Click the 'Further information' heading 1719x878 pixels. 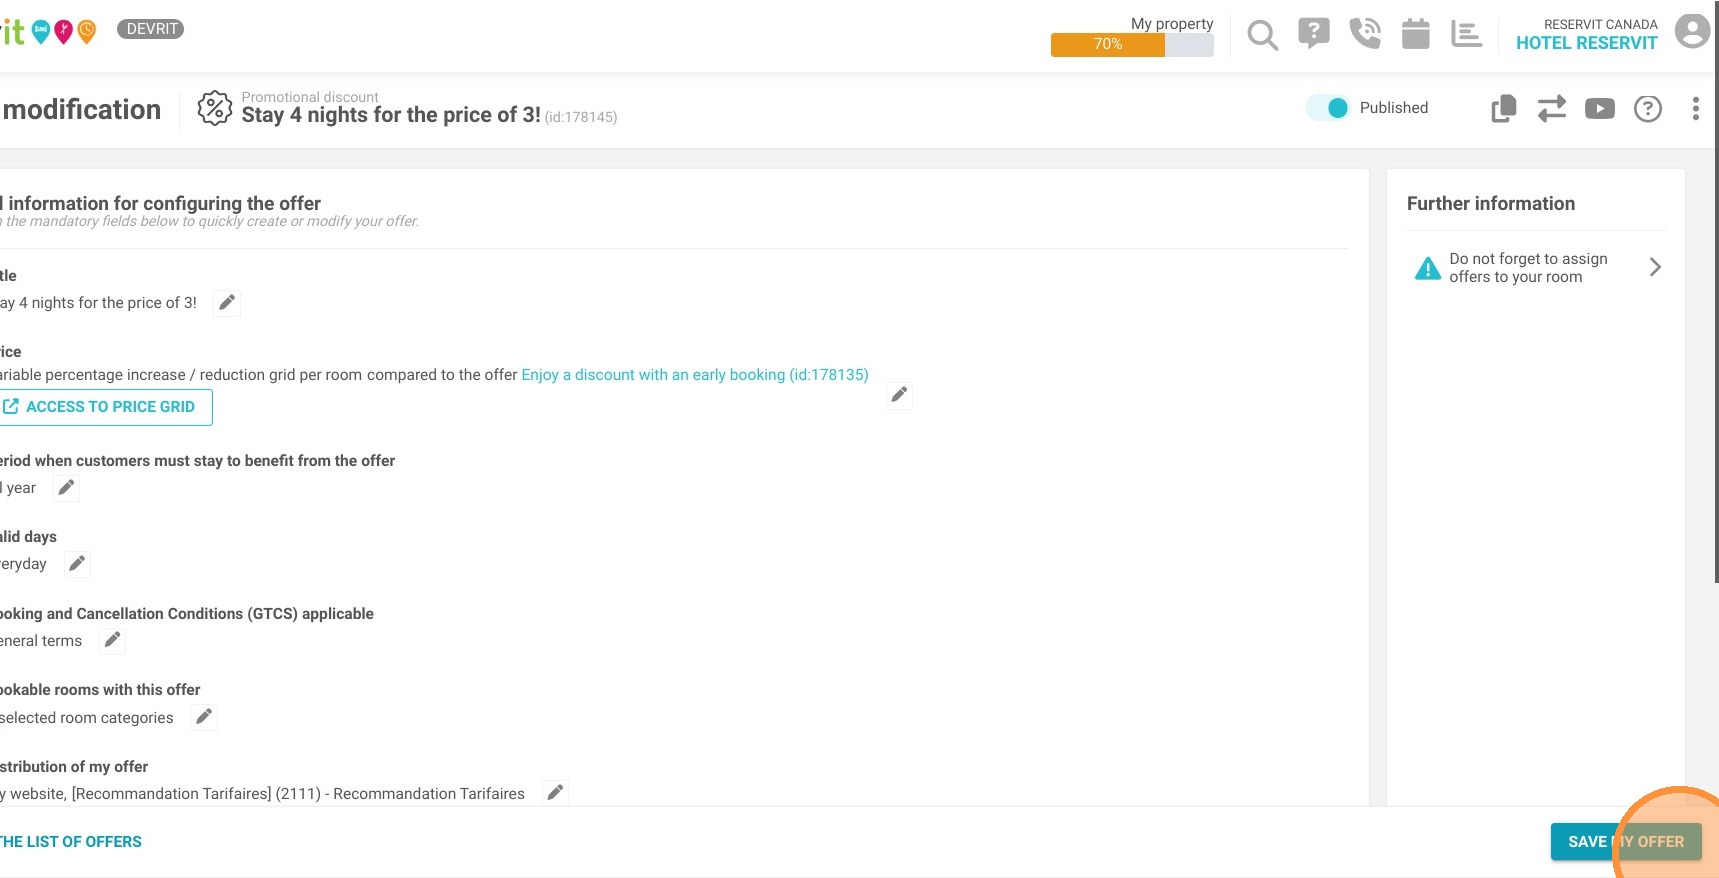pos(1491,204)
